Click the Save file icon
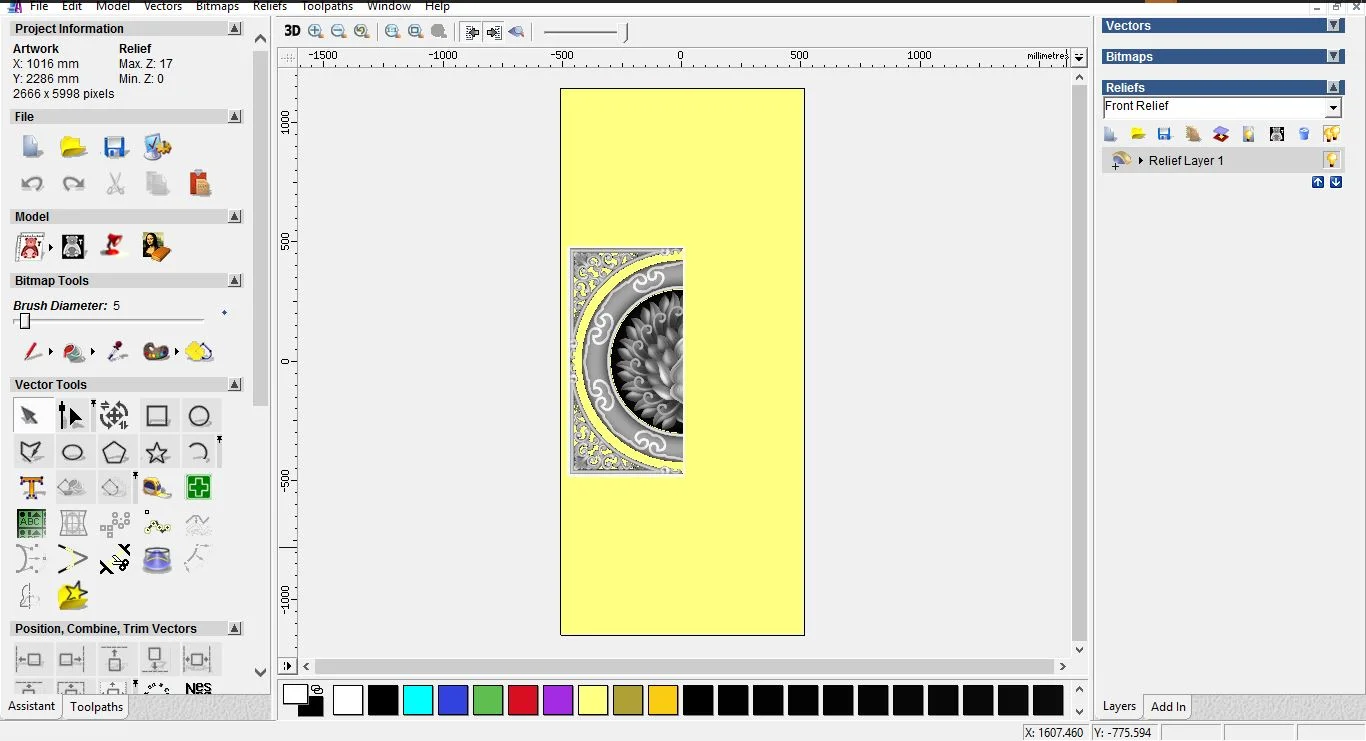The width and height of the screenshot is (1366, 741). click(x=115, y=148)
